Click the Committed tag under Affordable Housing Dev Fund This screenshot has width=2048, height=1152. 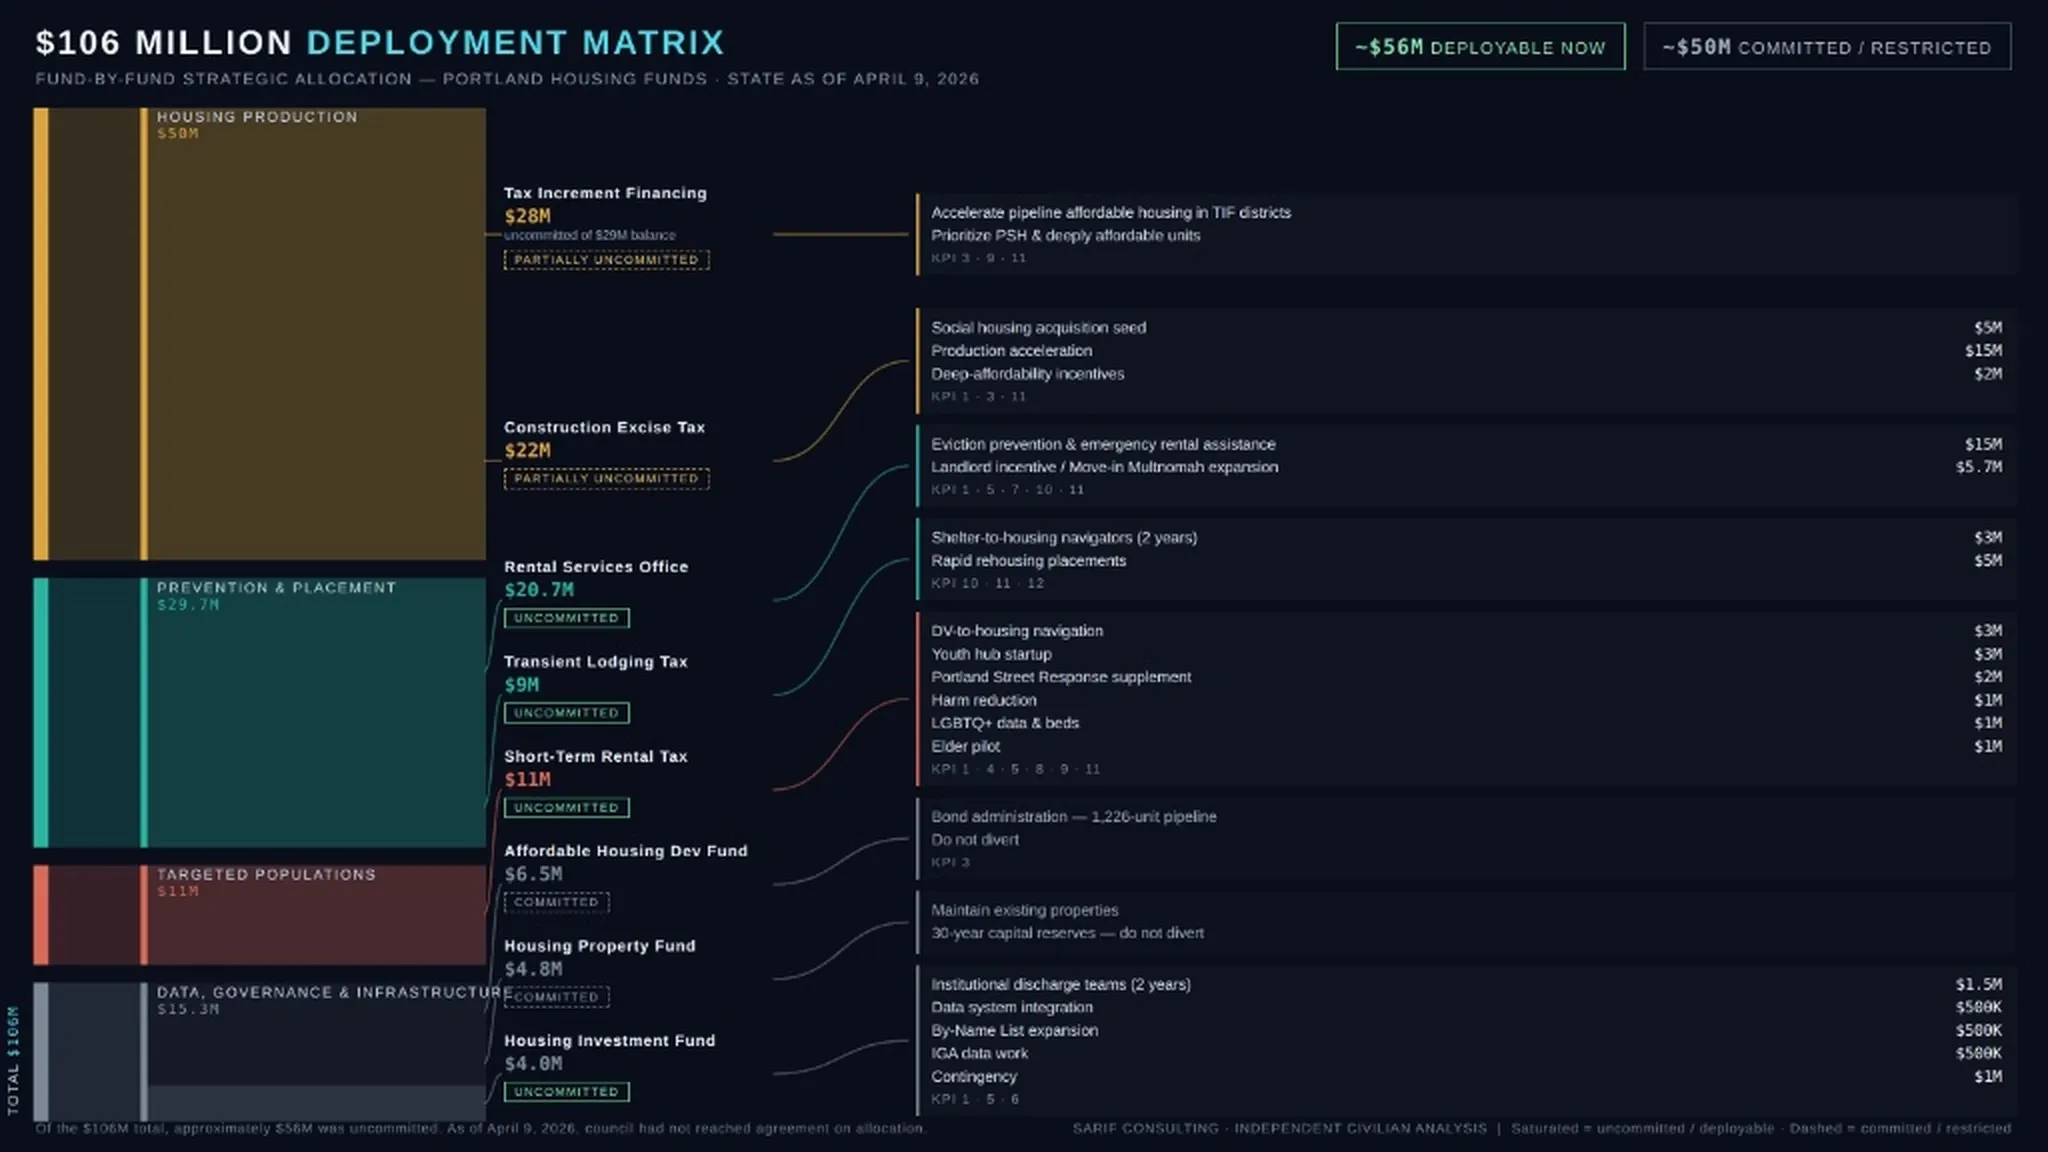556,902
